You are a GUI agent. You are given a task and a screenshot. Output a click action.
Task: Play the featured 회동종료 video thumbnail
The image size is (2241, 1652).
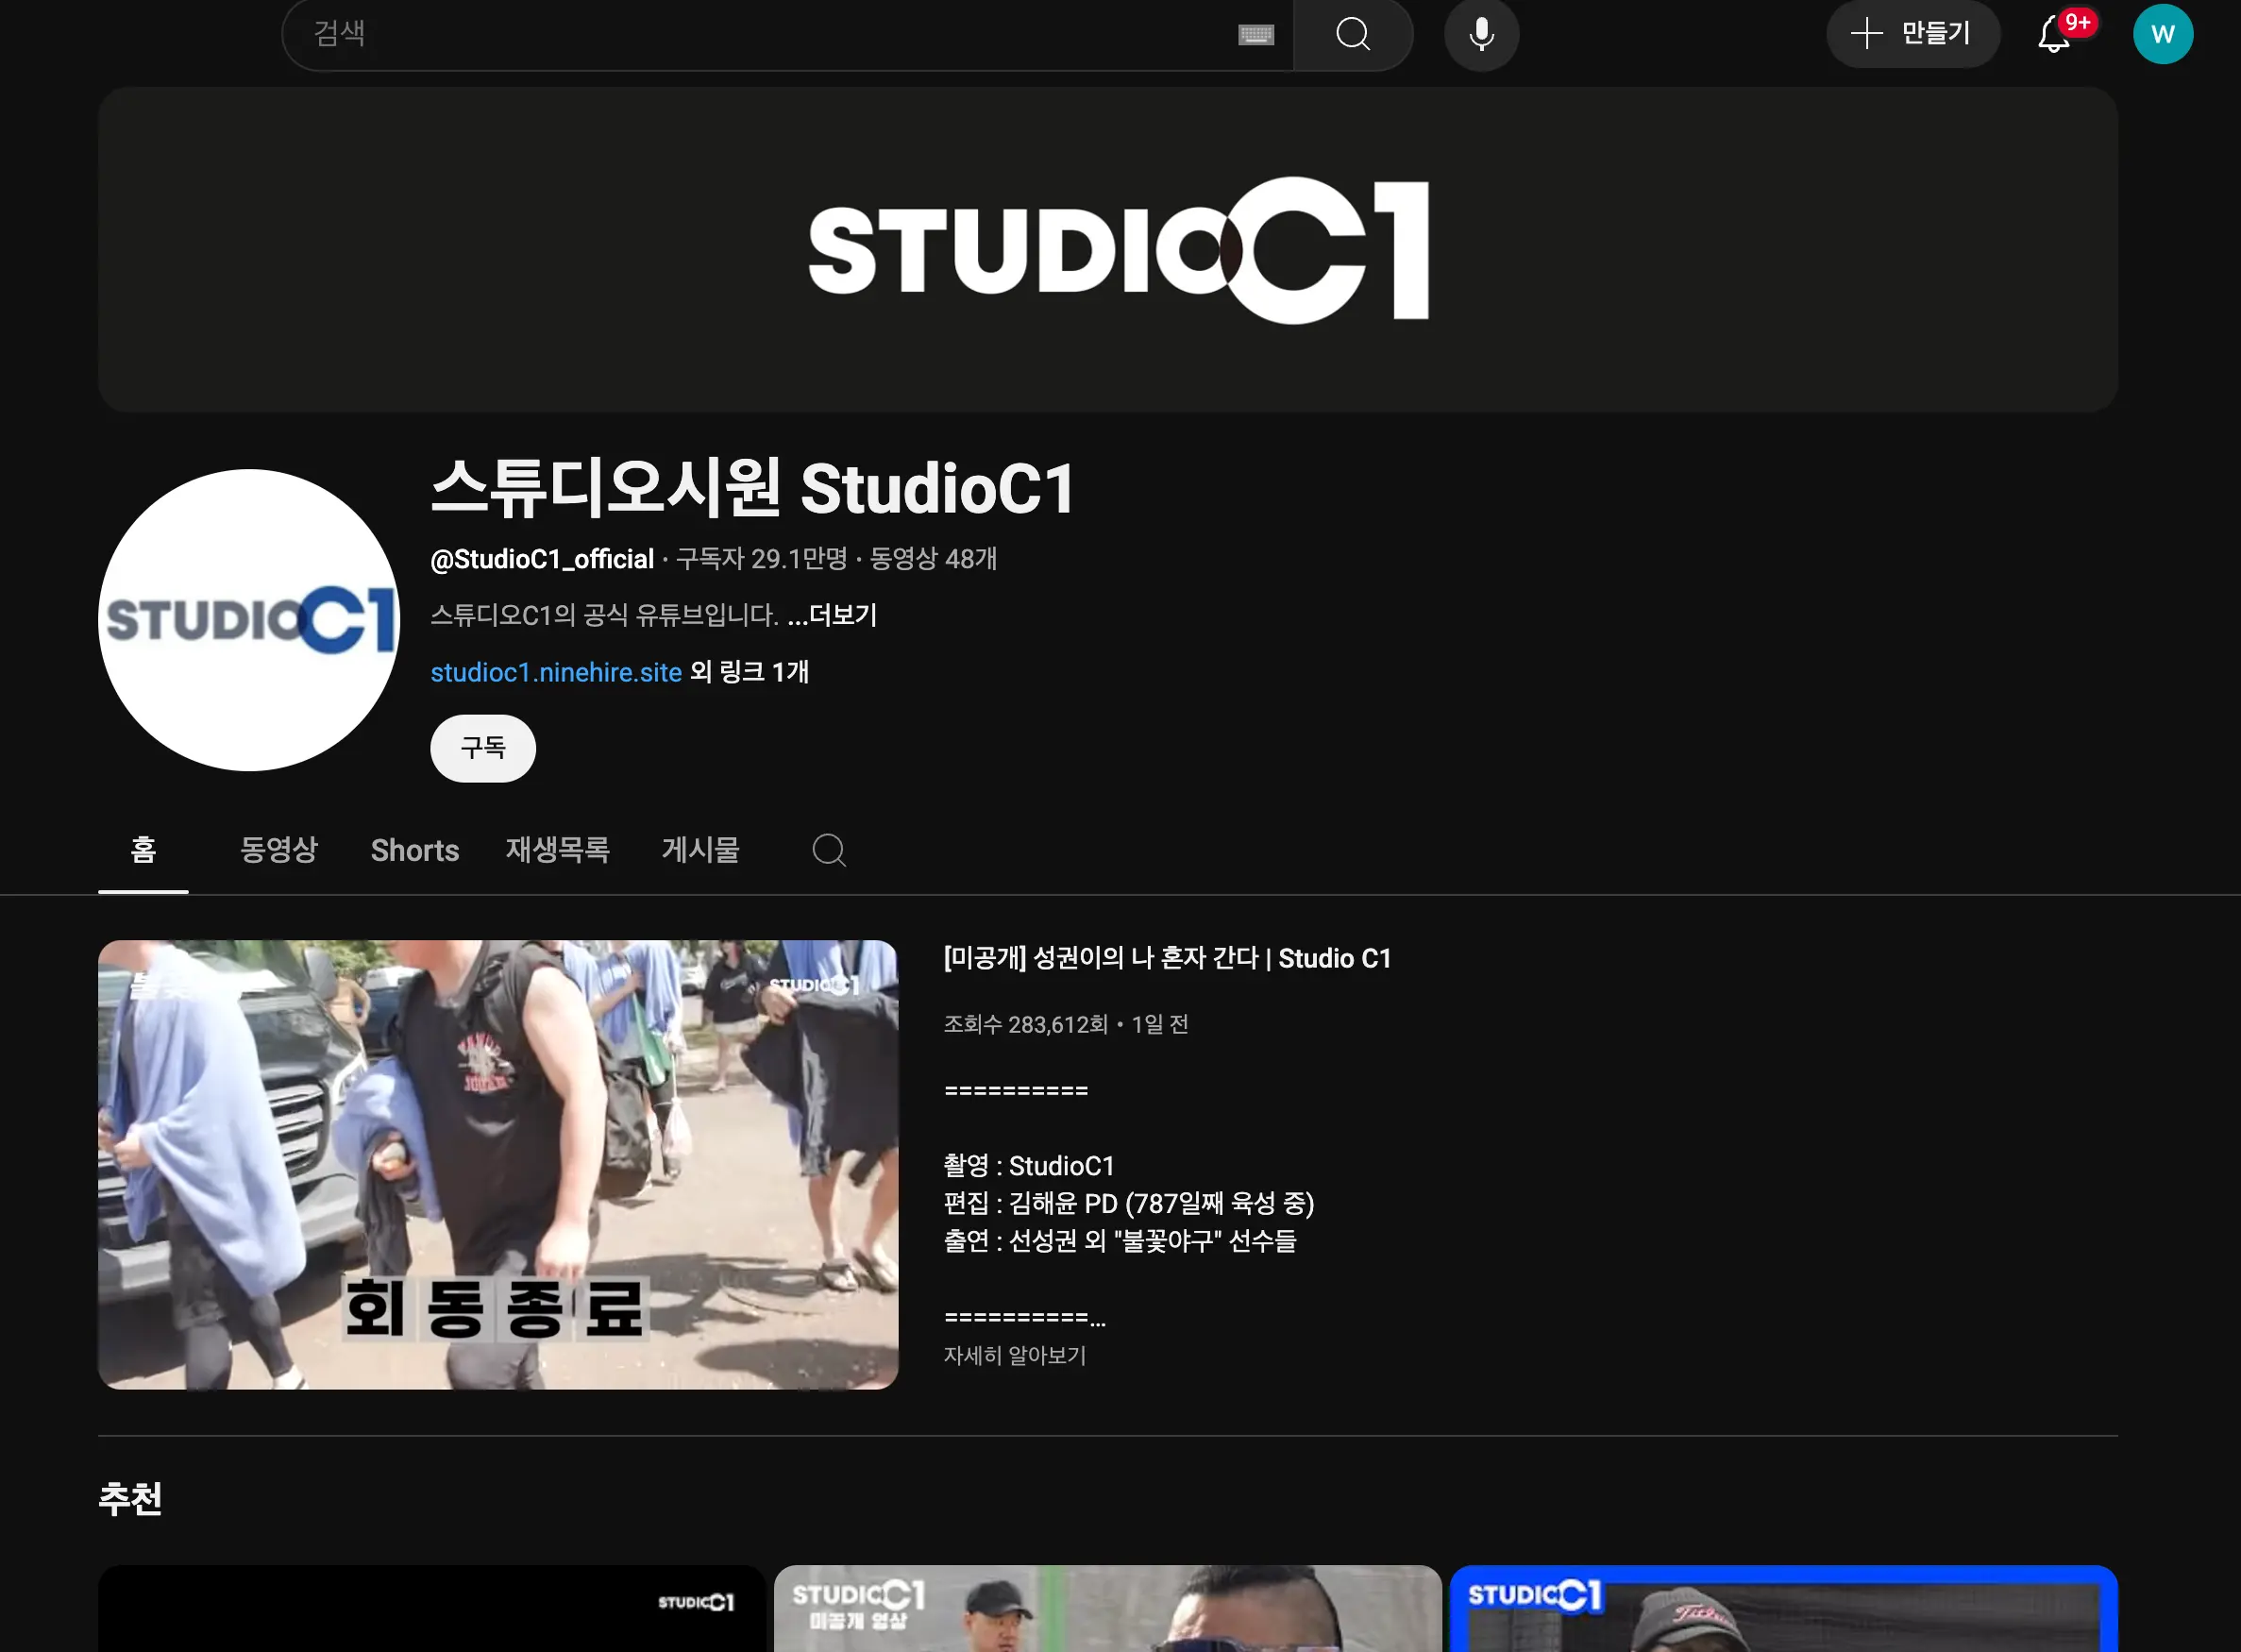tap(498, 1164)
